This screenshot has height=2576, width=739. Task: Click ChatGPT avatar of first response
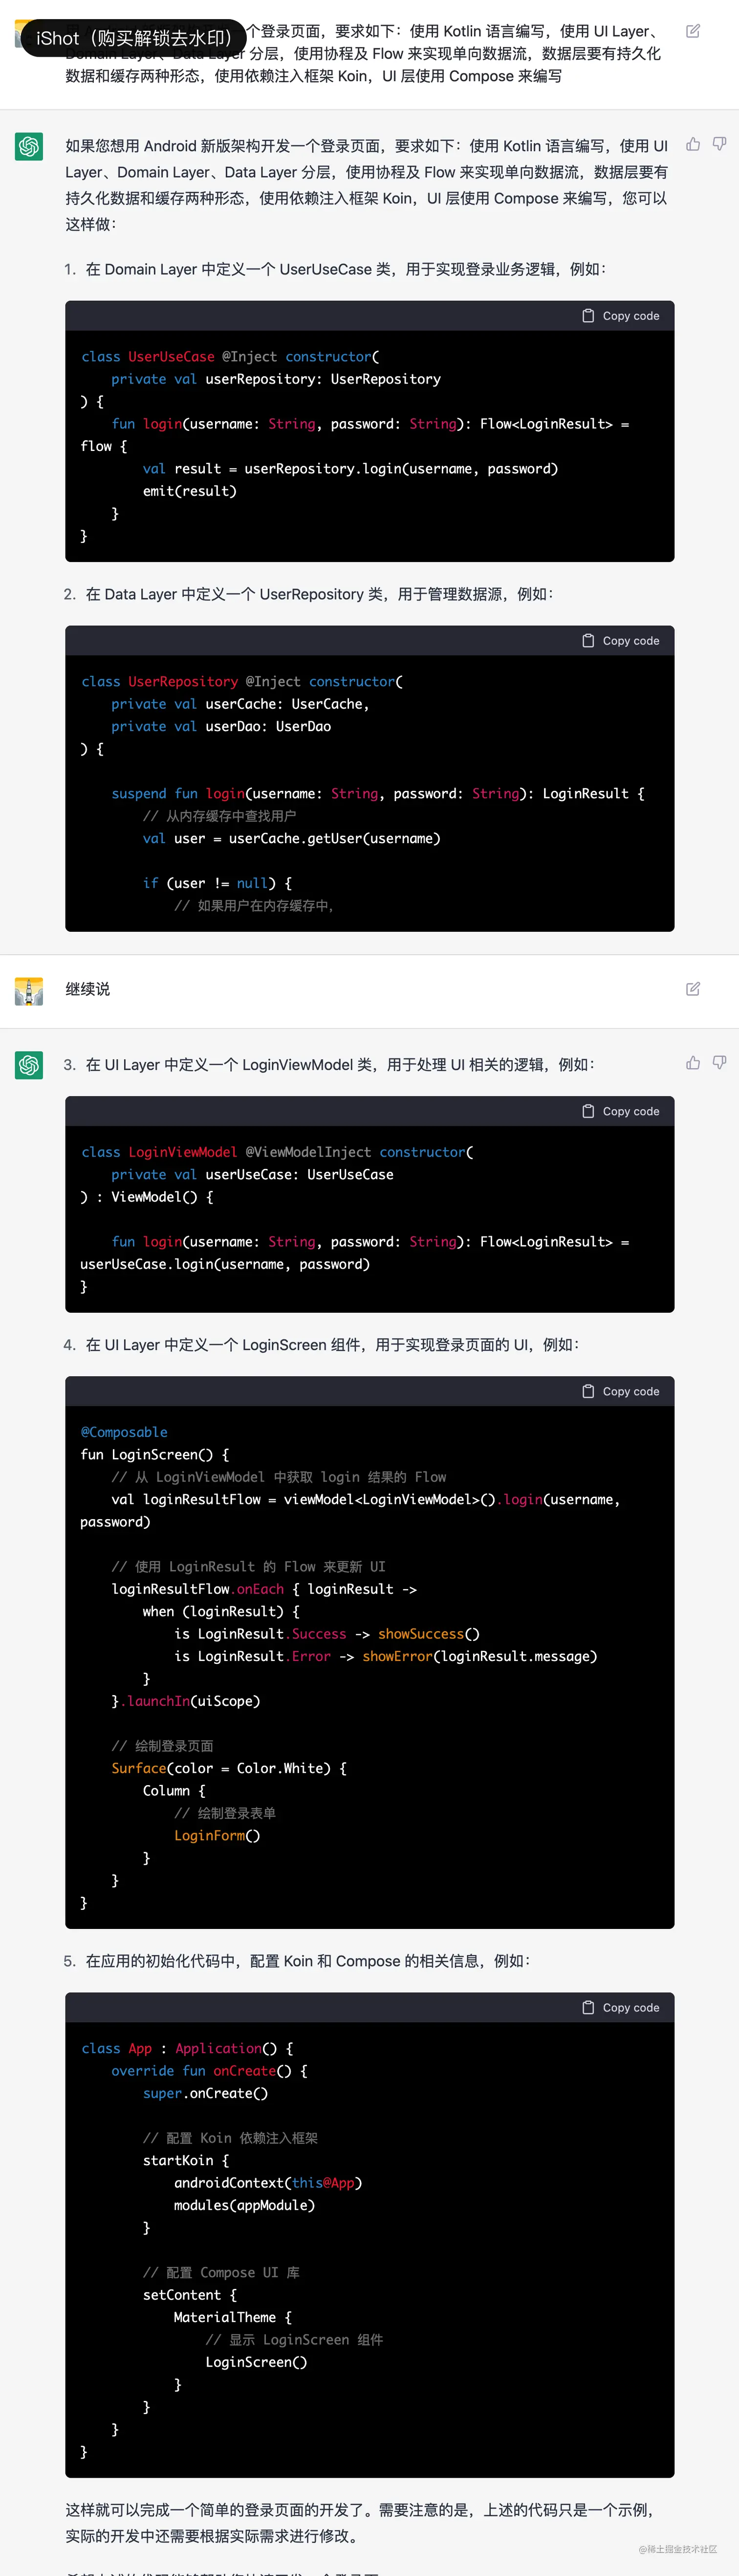(29, 146)
